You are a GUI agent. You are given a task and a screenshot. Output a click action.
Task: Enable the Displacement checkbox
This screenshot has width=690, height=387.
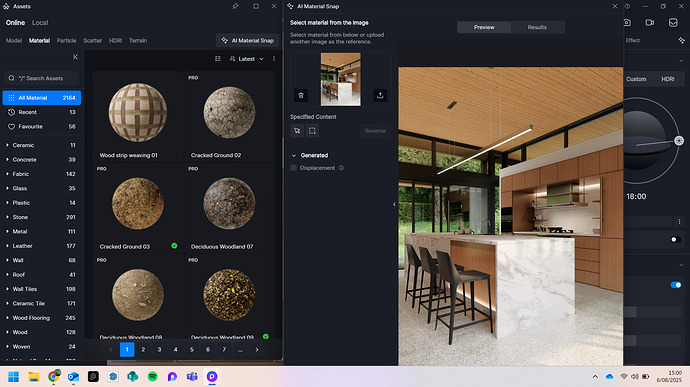[x=294, y=168]
